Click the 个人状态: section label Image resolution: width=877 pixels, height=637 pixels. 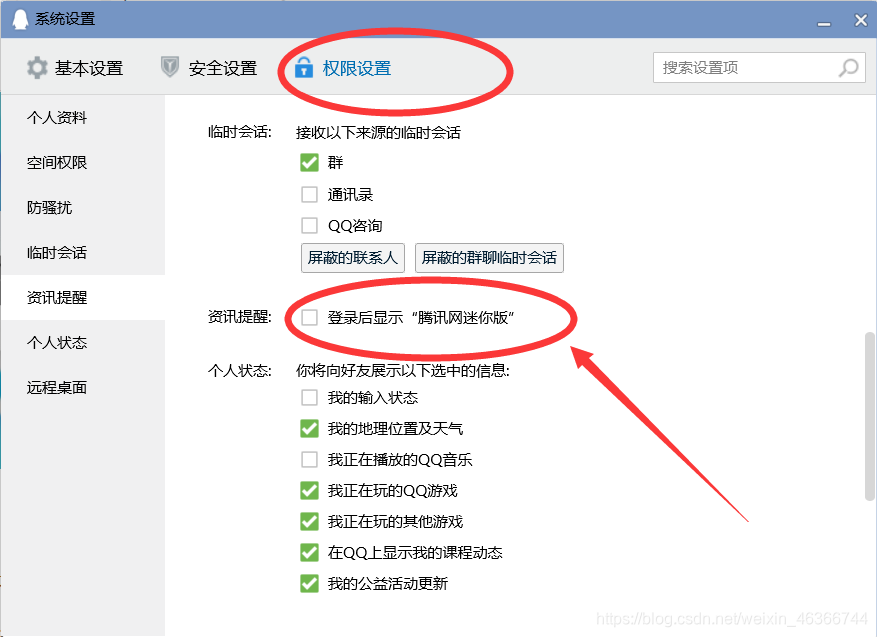point(240,371)
